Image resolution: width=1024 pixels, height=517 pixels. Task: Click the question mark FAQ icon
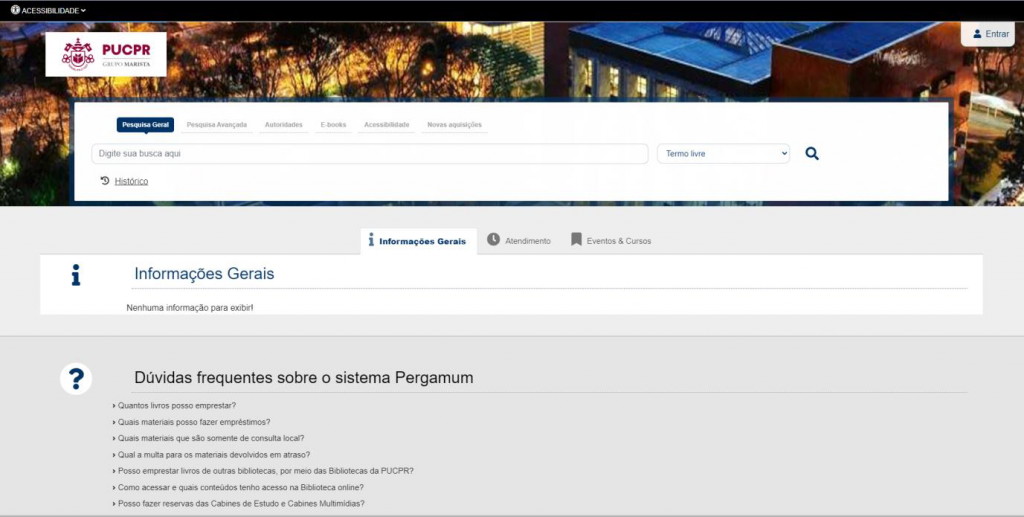(76, 379)
